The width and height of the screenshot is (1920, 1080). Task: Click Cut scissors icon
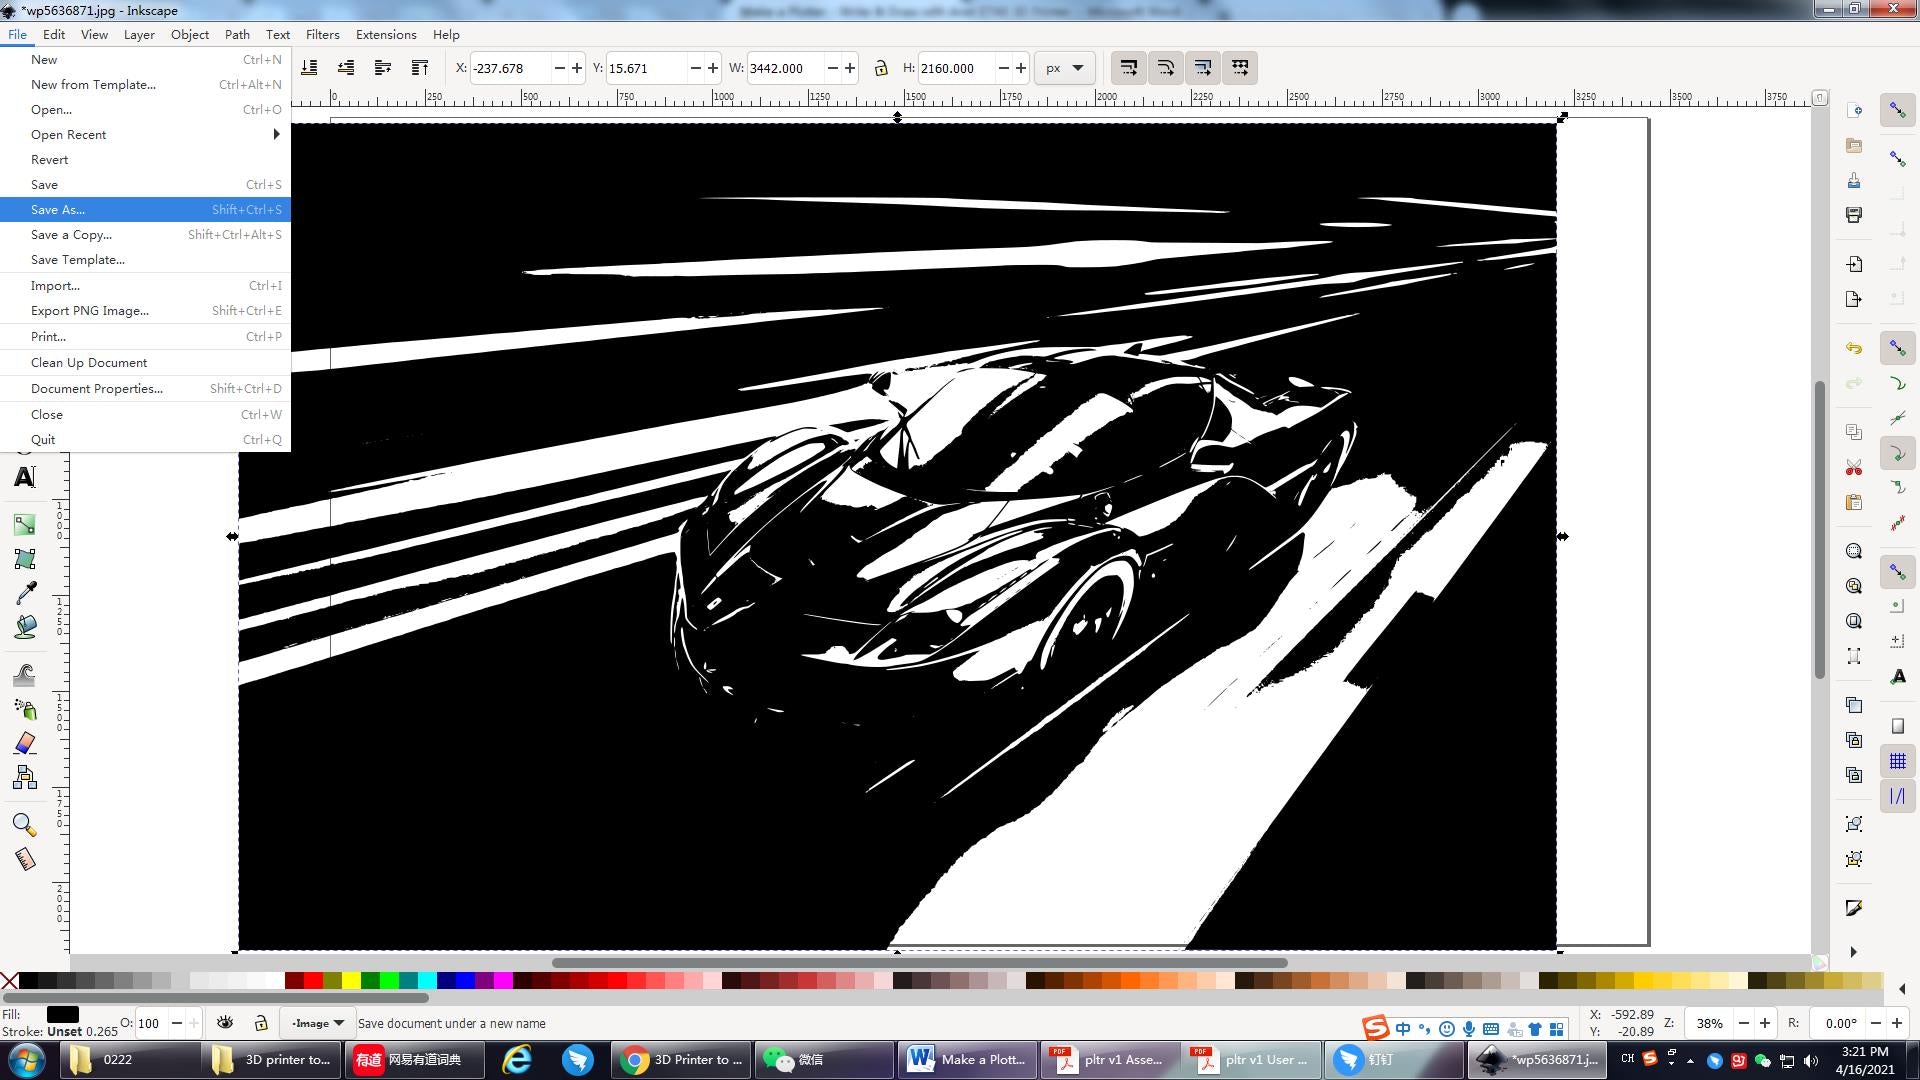point(1854,467)
